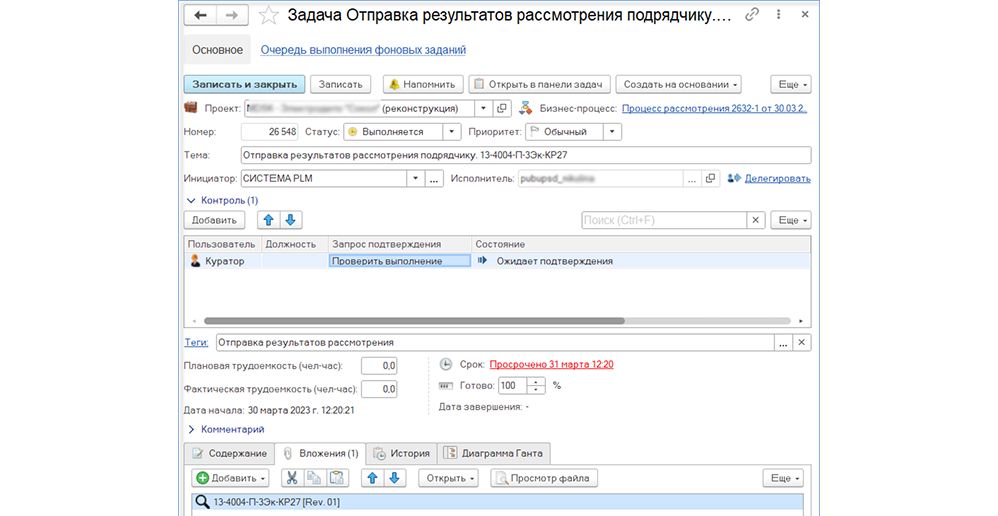Switch to the История tab
The height and width of the screenshot is (516, 998).
(402, 454)
